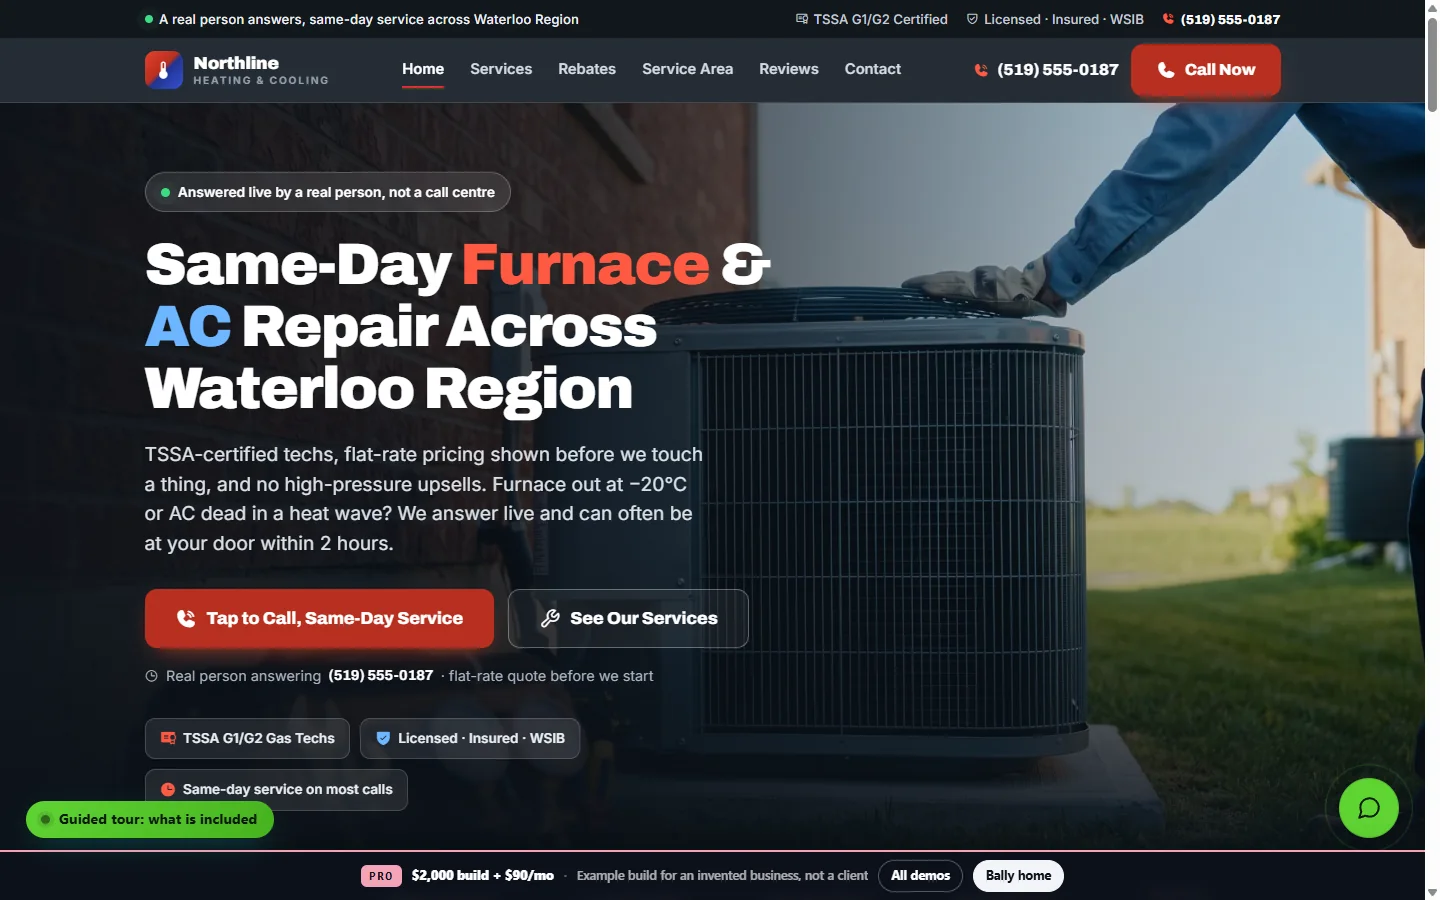Open the Reviews nav page
Screen dimensions: 1440x900
pos(789,69)
